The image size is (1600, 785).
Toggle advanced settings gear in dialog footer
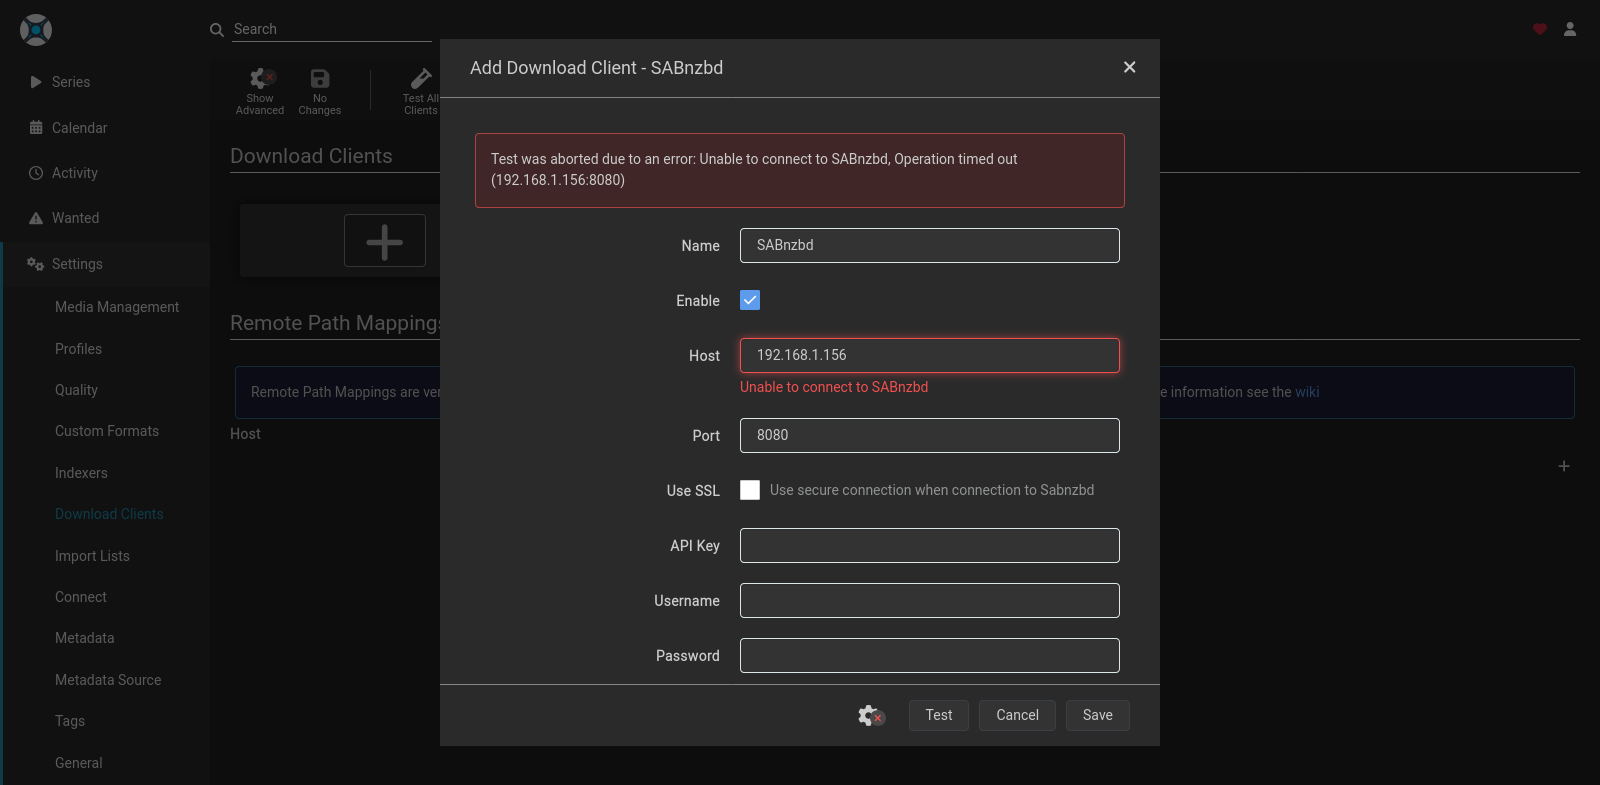(871, 715)
